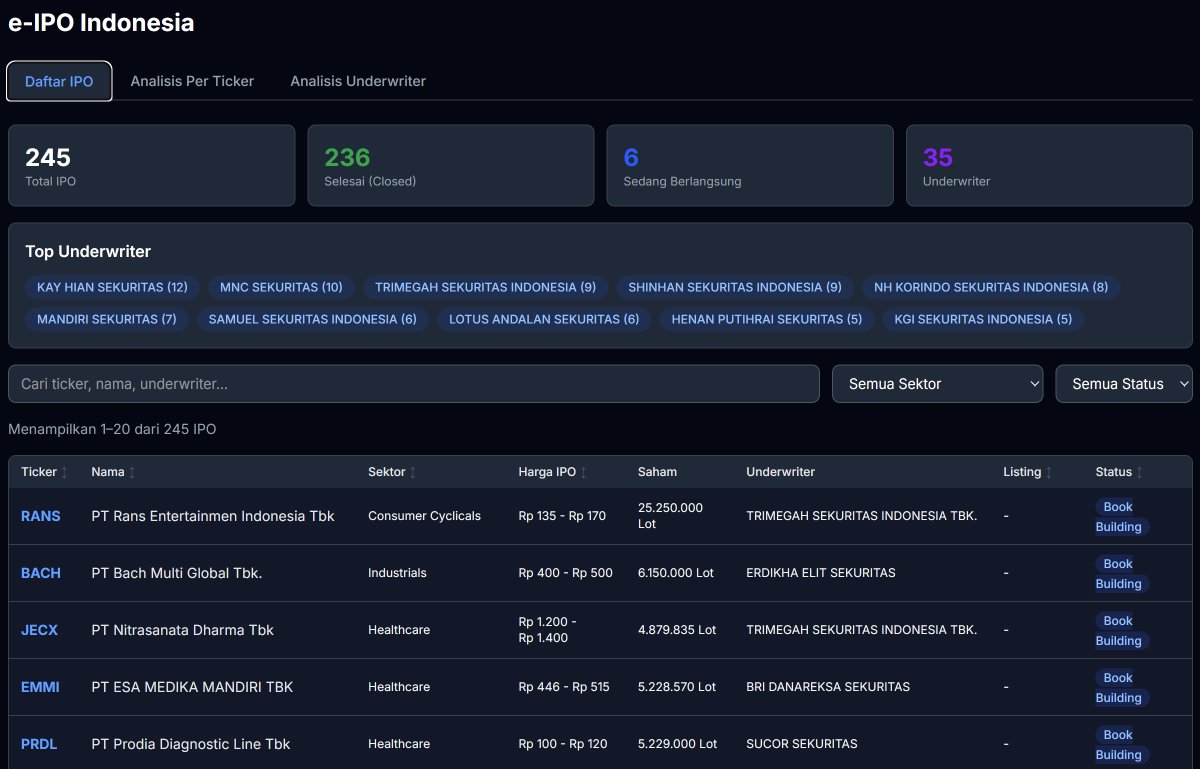The image size is (1200, 769).
Task: Click PT Nitrasanata Dharma Tbk name
Action: (x=182, y=630)
